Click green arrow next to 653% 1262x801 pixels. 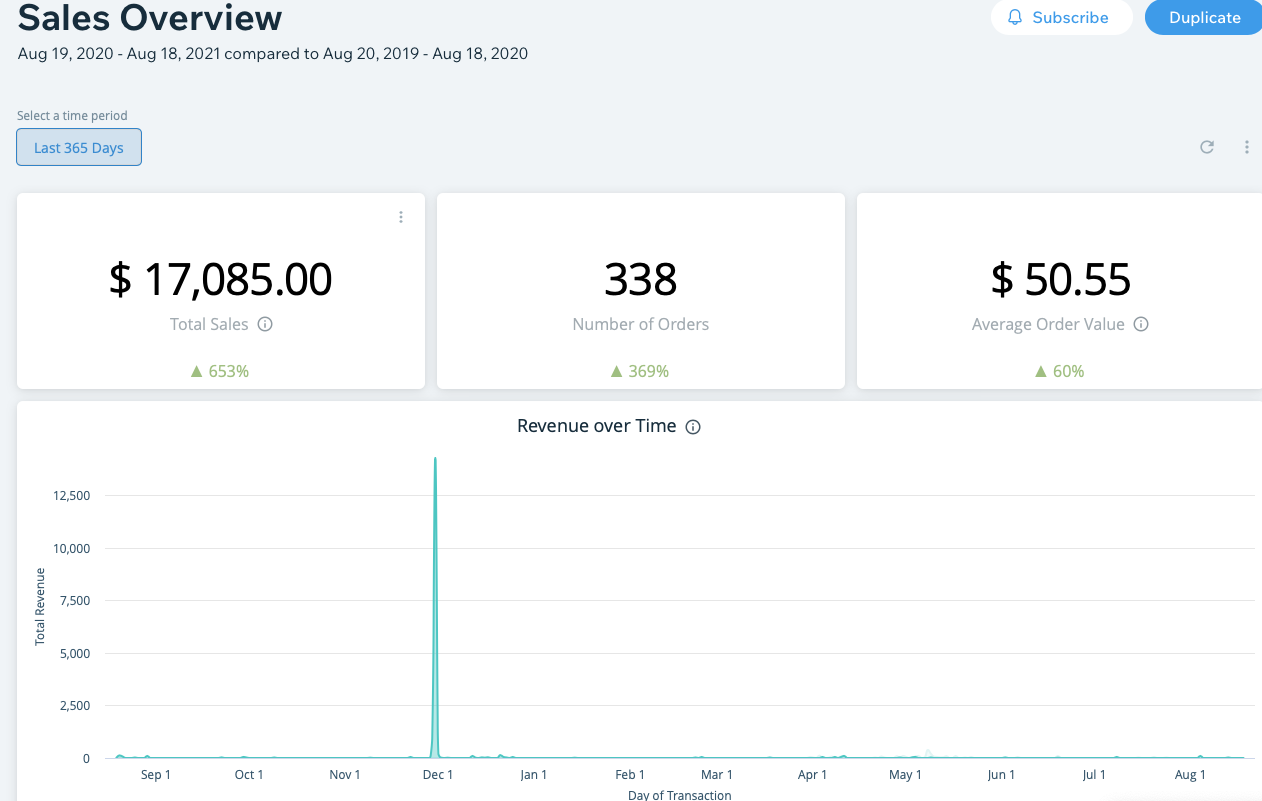[197, 371]
